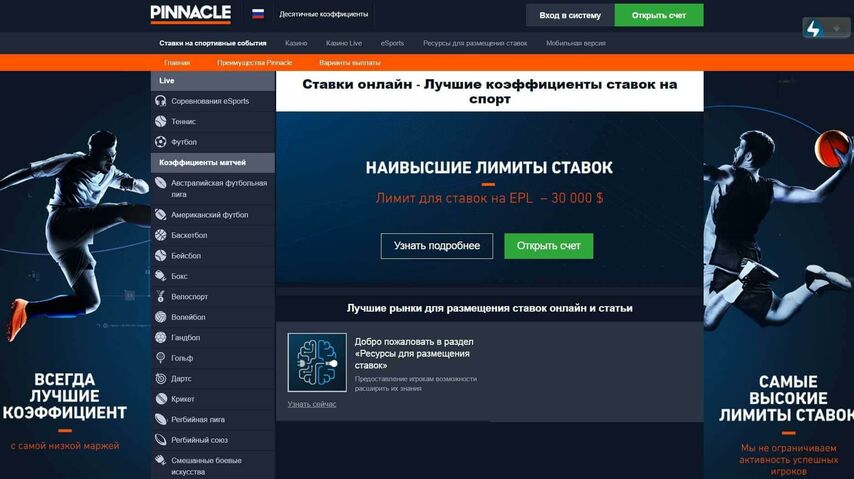854x479 pixels.
Task: Click the American football icon
Action: pos(161,215)
